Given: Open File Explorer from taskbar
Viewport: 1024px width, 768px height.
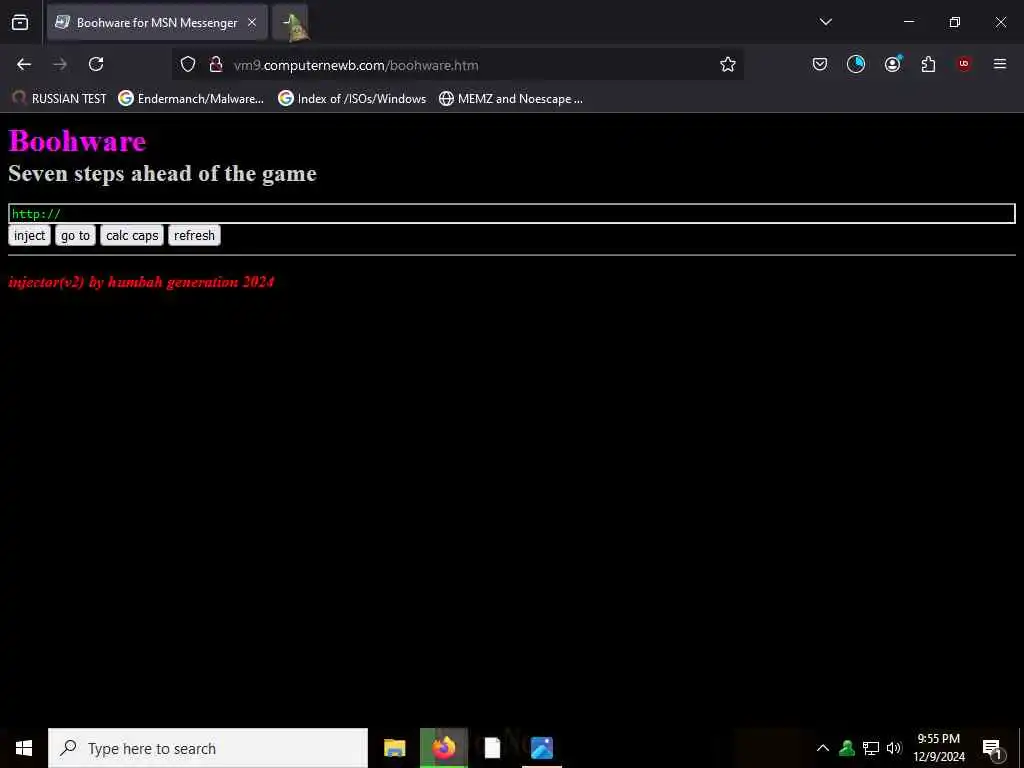Looking at the screenshot, I should pos(394,748).
